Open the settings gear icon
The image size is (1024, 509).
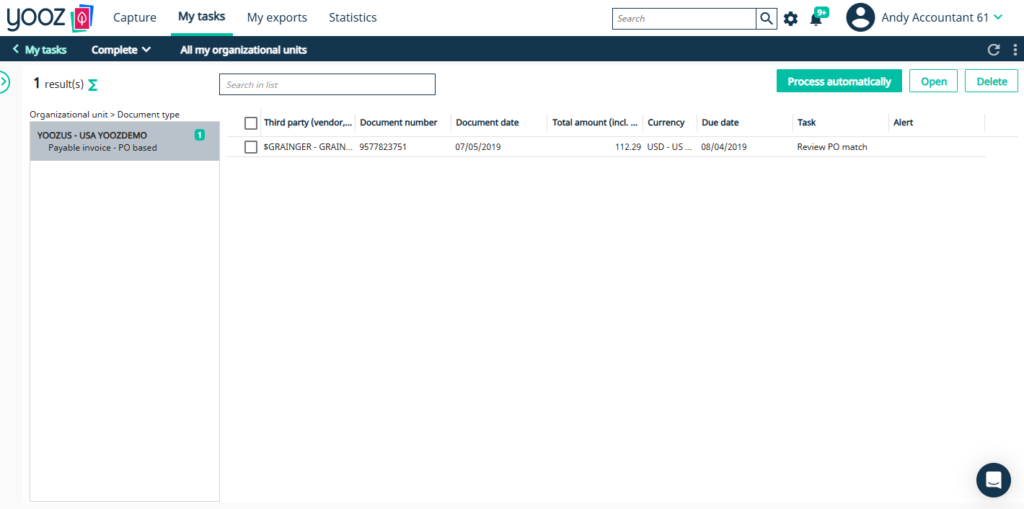click(x=791, y=19)
